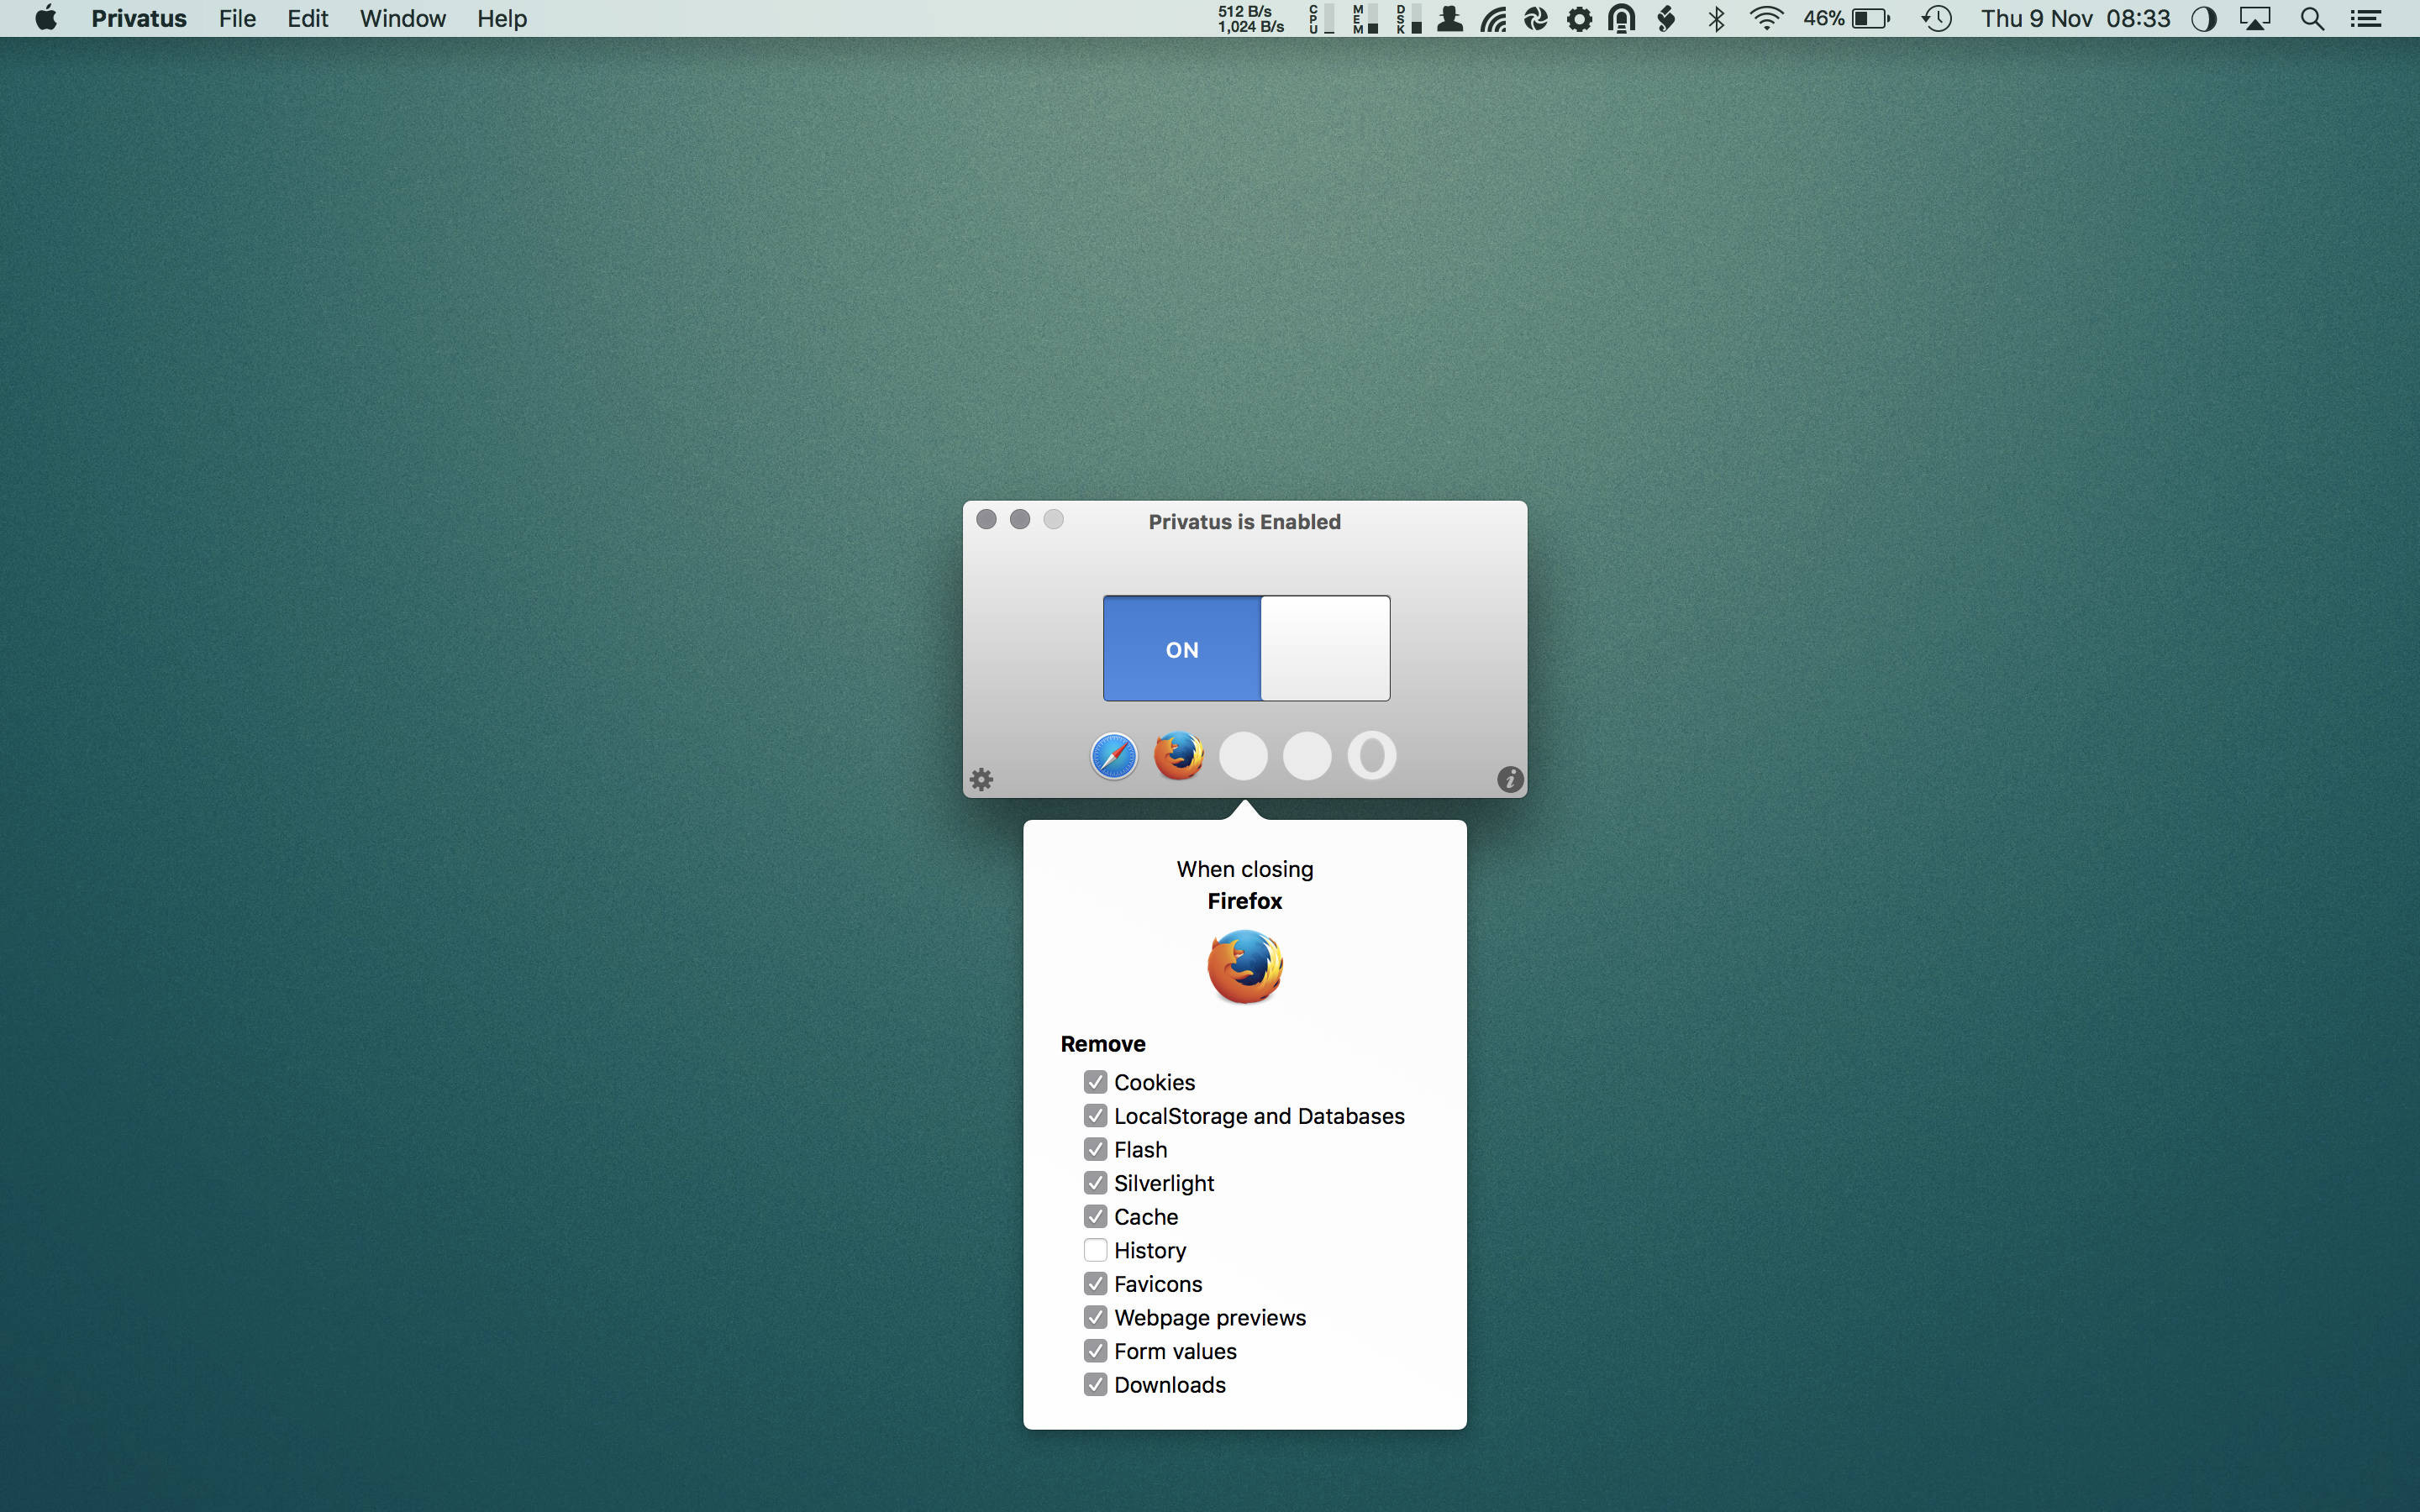
Task: Click the Time Machine menu bar icon
Action: click(x=1936, y=18)
